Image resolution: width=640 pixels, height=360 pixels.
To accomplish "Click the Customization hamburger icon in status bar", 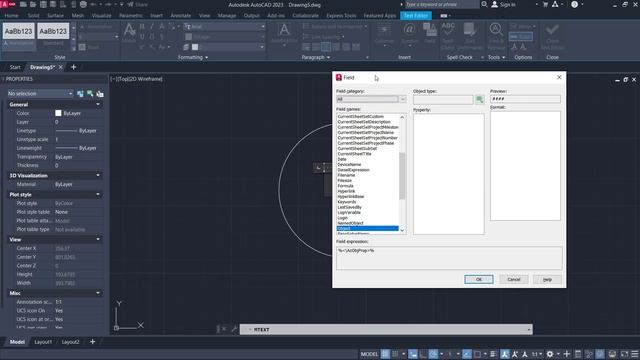I will [634, 354].
